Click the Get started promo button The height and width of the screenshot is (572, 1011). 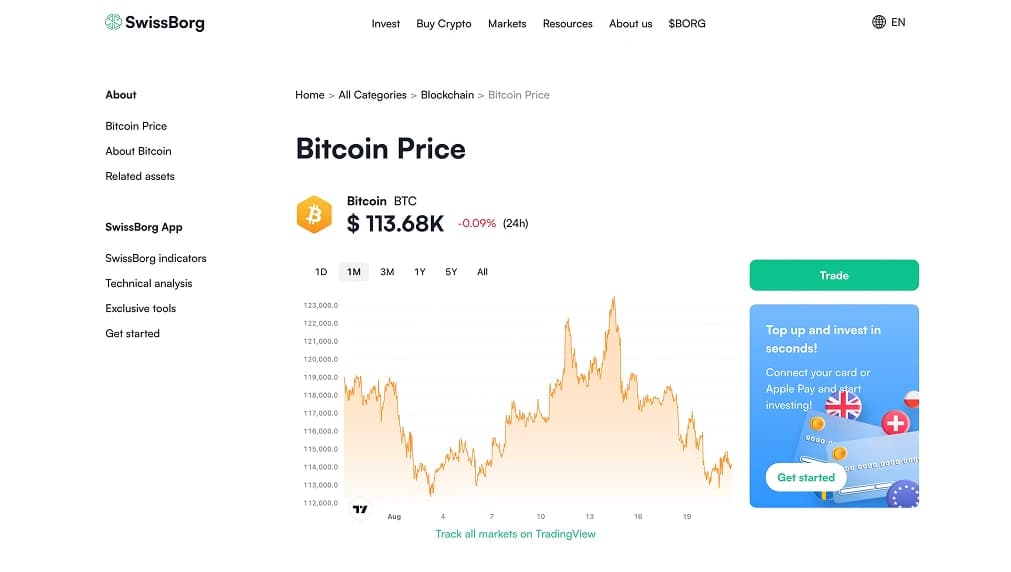[x=806, y=477]
